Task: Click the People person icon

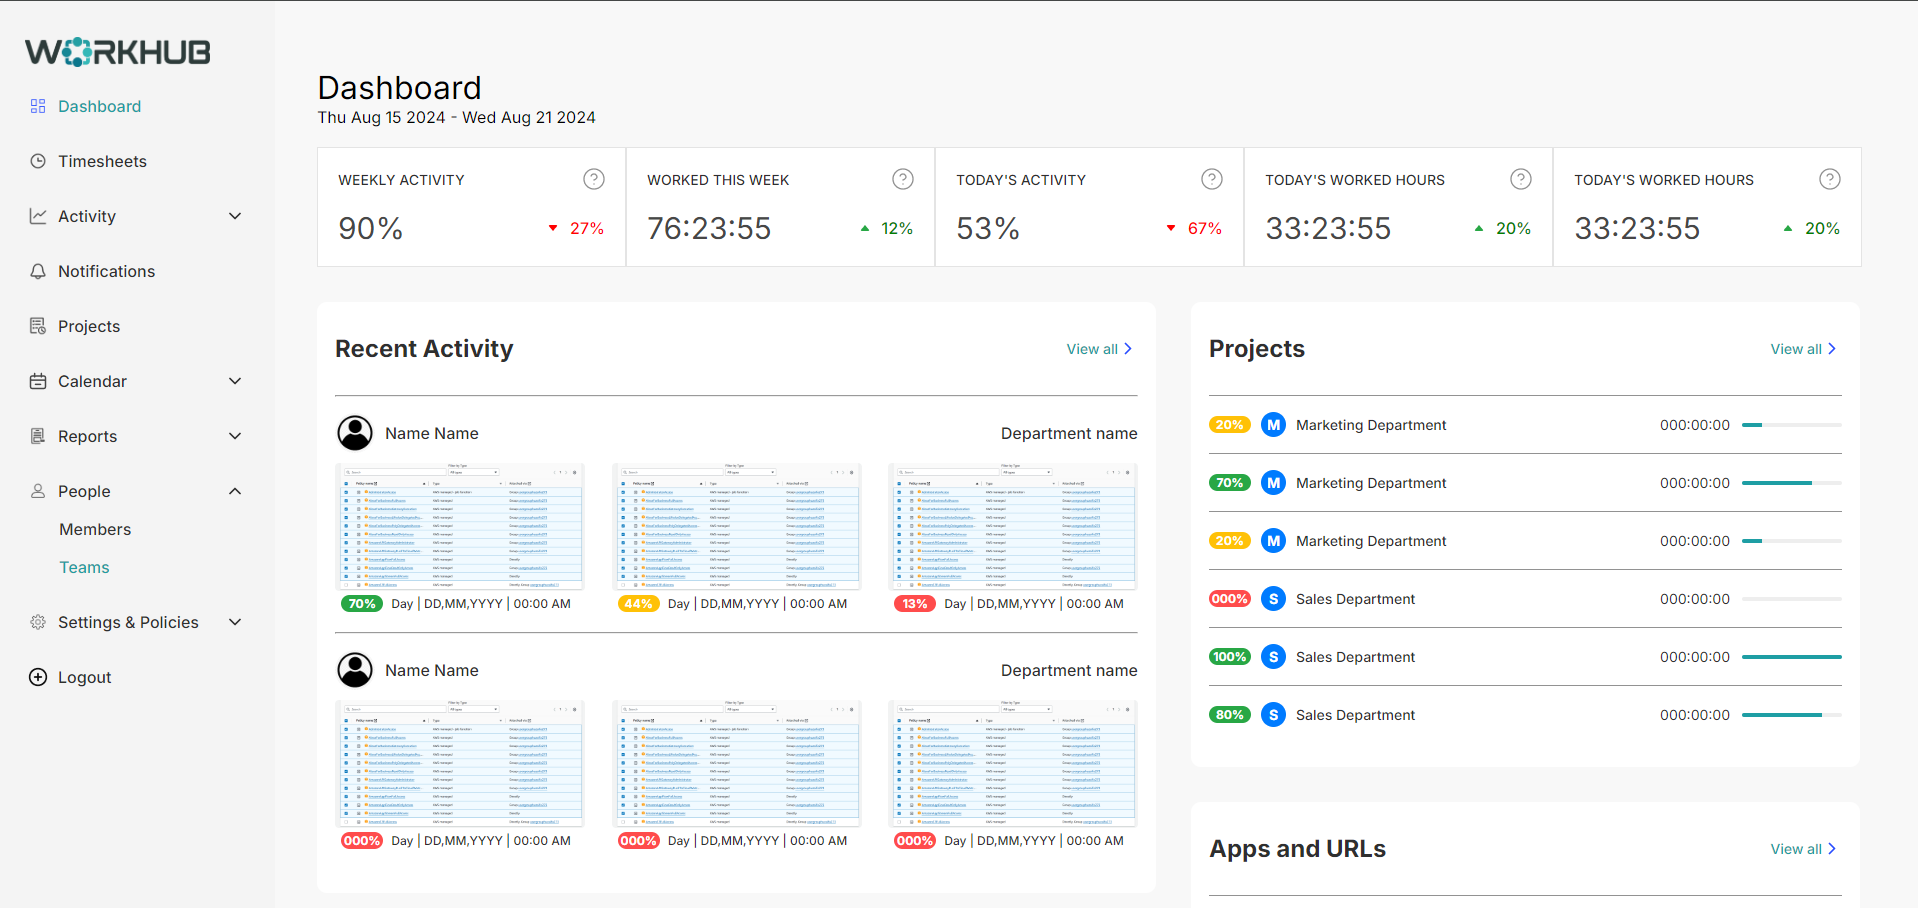Action: [38, 491]
